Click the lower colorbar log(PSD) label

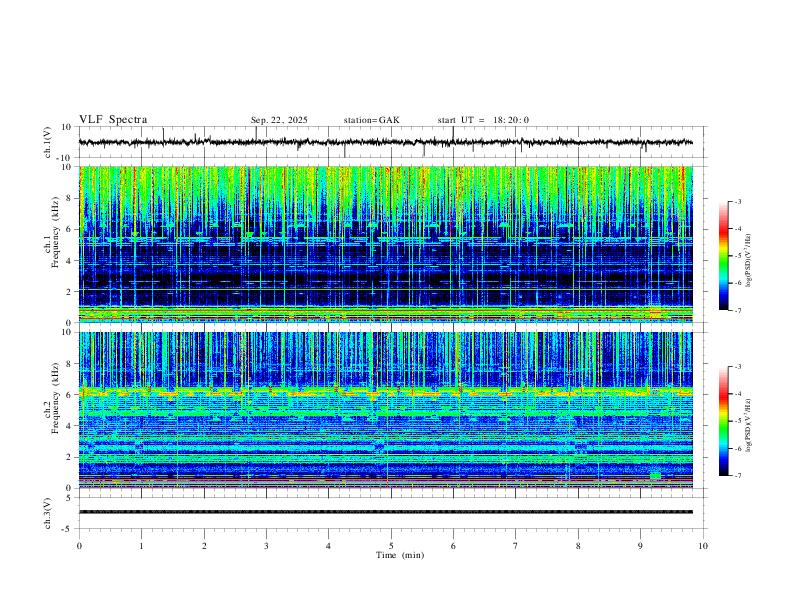pos(749,425)
